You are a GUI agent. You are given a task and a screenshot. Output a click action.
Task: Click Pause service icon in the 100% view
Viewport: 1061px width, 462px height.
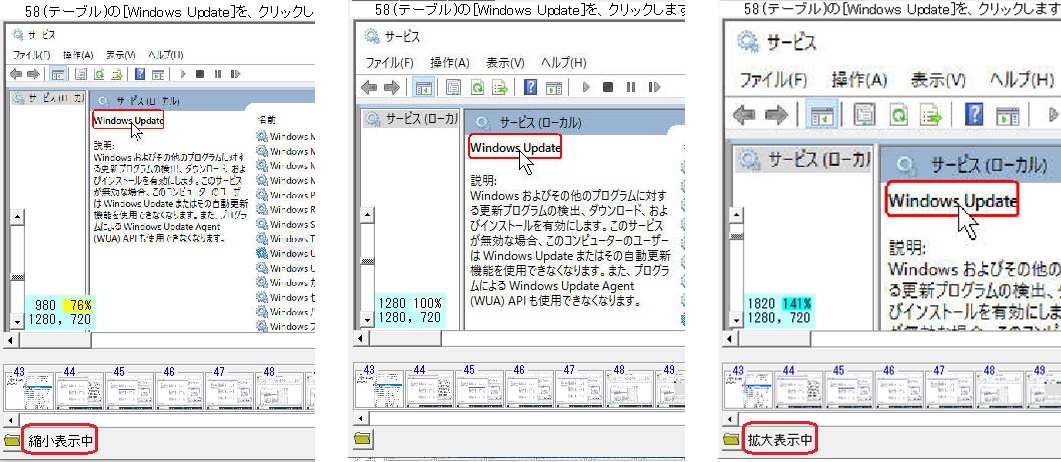click(631, 87)
